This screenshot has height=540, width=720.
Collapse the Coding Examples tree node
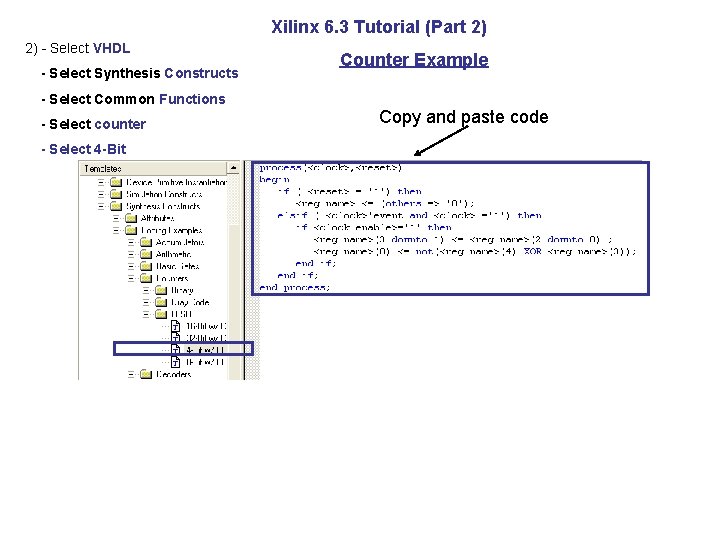(x=116, y=230)
